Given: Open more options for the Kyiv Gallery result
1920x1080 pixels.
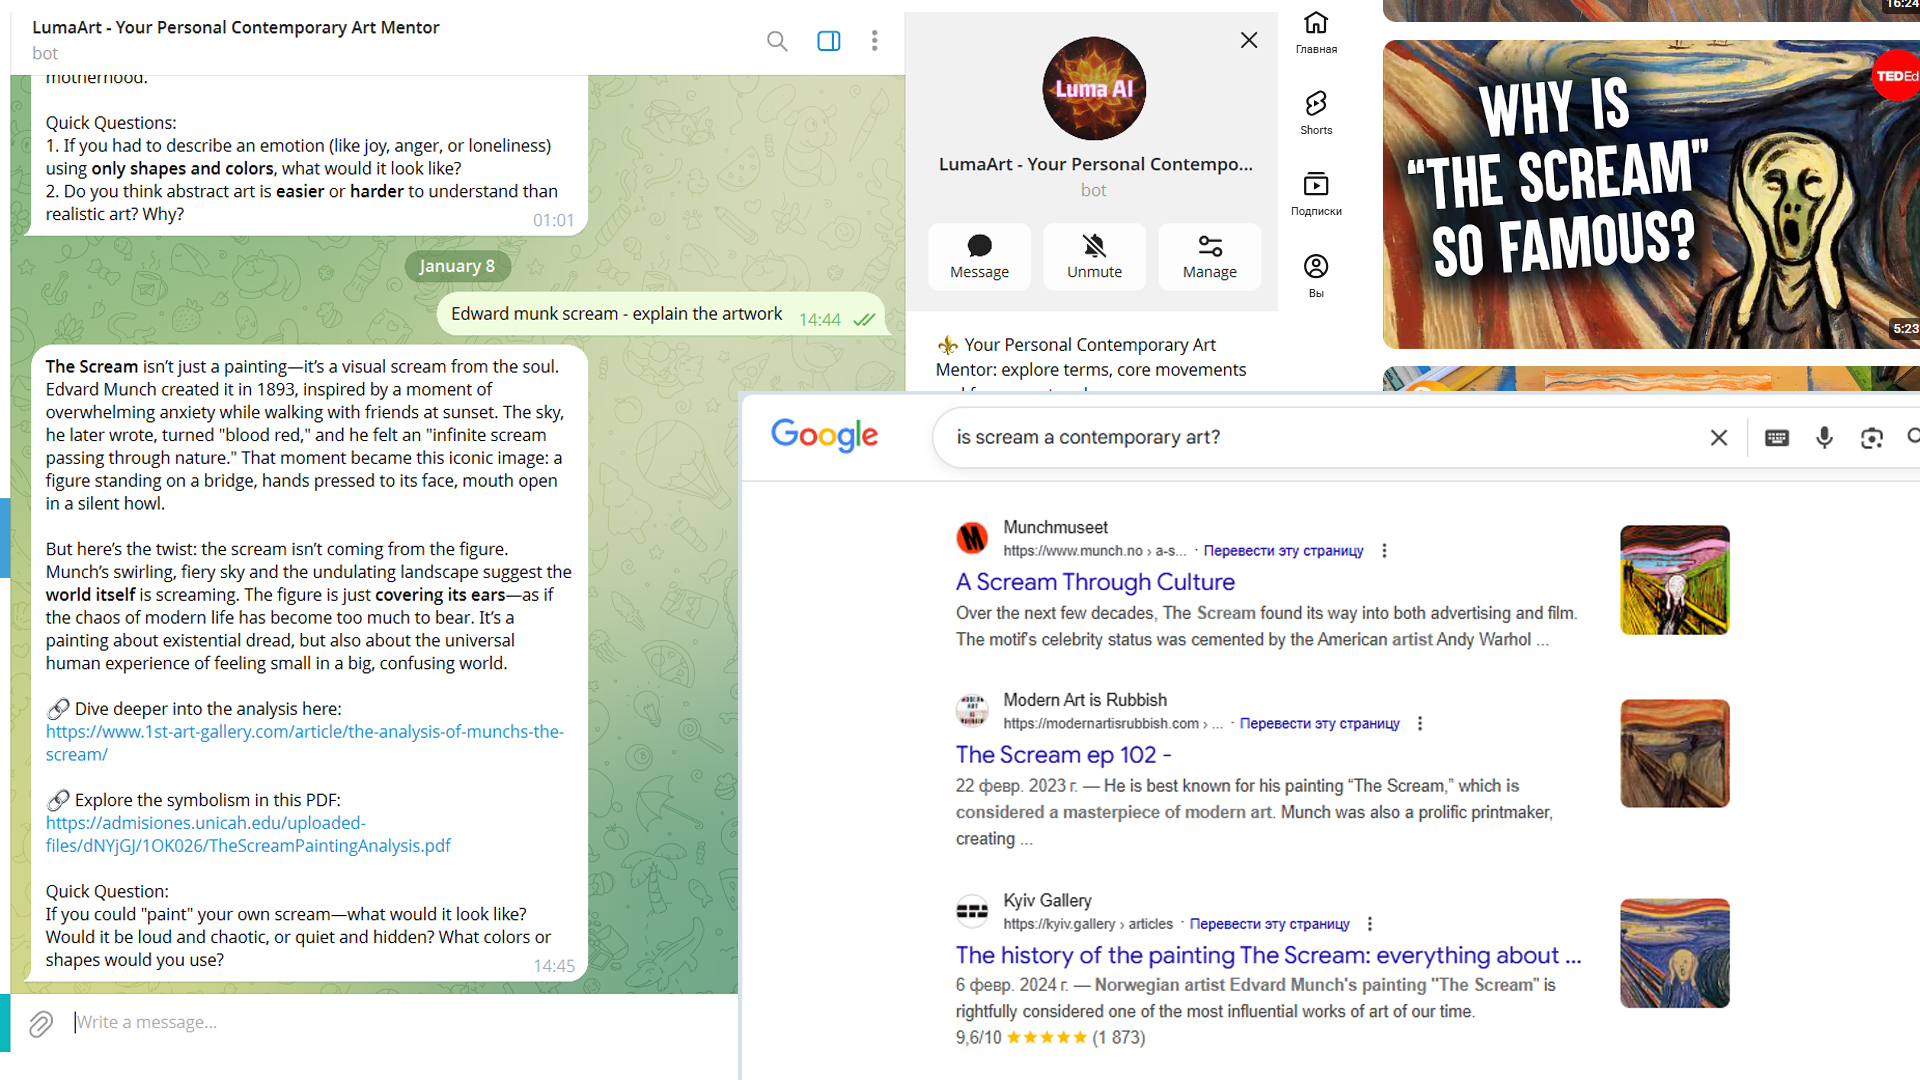Looking at the screenshot, I should [x=1371, y=924].
